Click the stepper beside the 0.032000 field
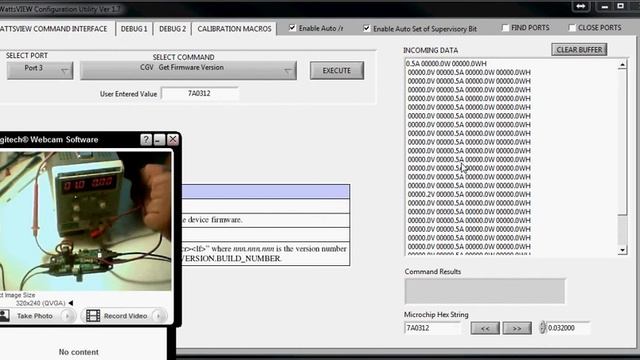Screen dimensions: 640x360 click(x=542, y=328)
